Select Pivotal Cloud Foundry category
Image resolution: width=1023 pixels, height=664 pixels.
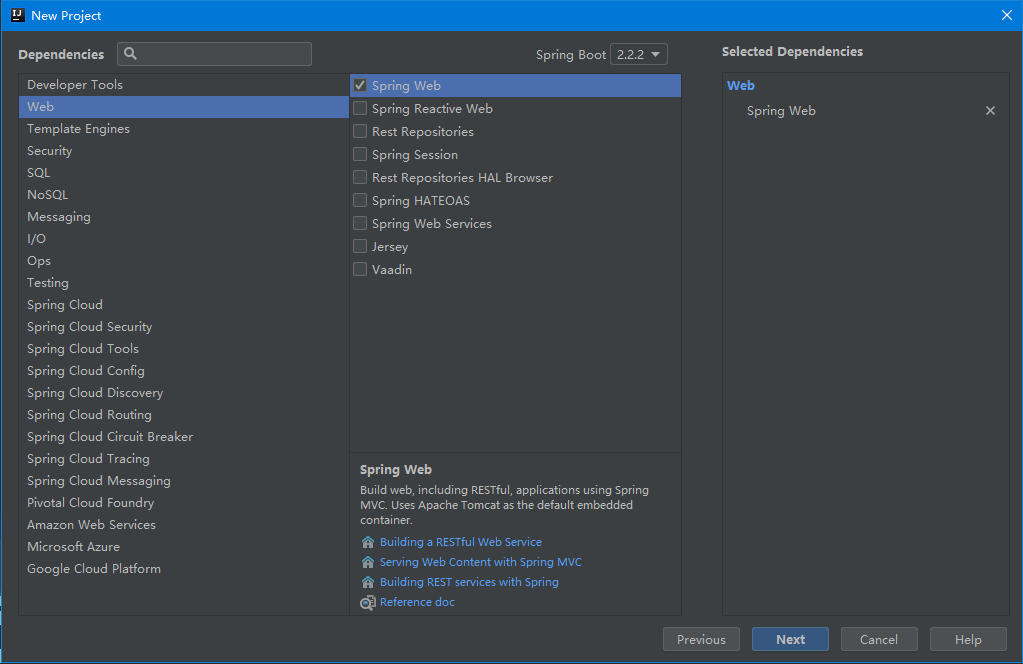[x=184, y=503]
